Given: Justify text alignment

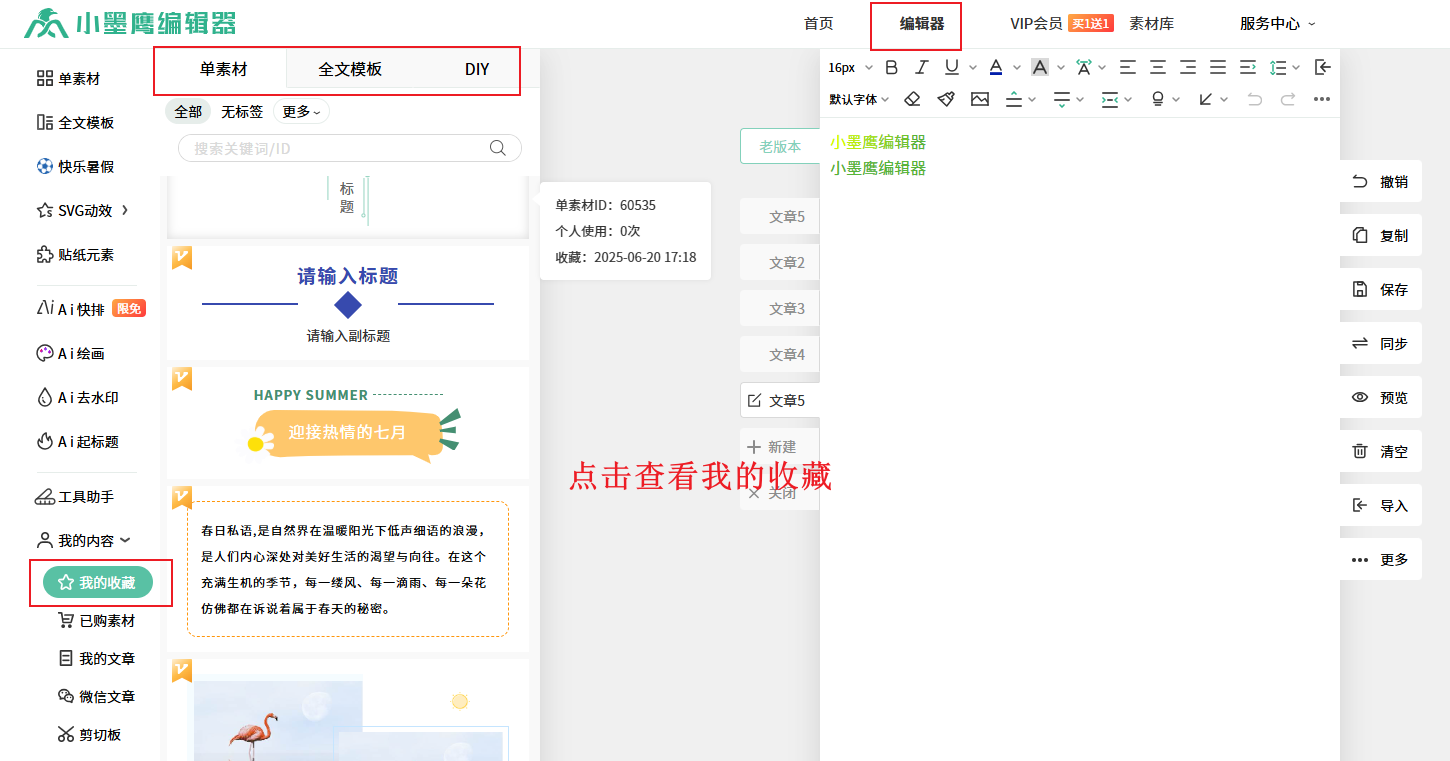Looking at the screenshot, I should [1218, 67].
